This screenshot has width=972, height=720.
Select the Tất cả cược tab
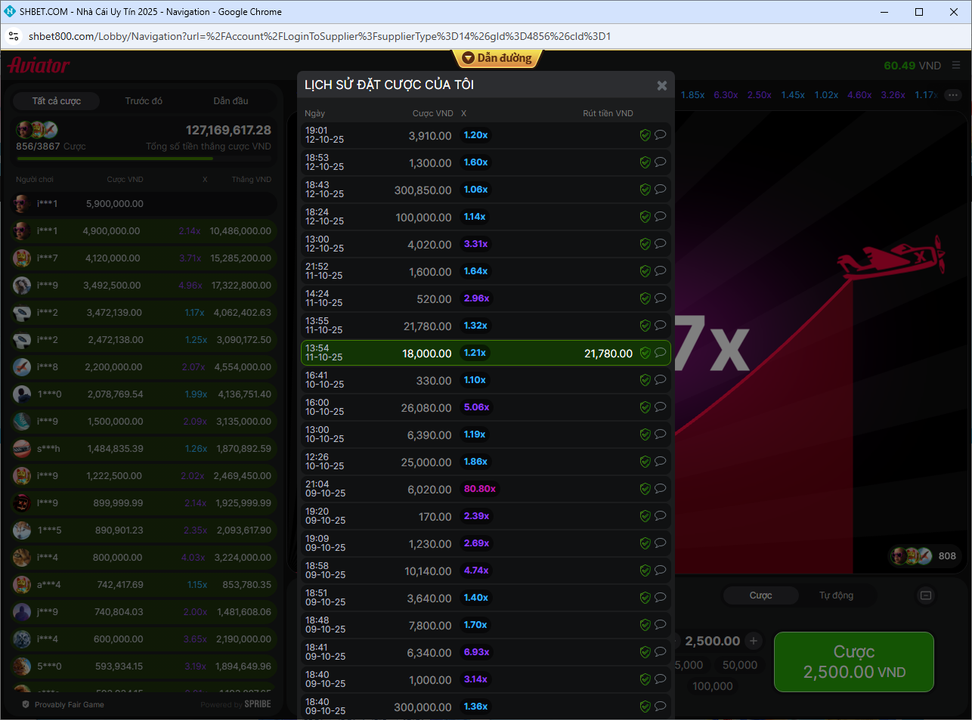point(56,101)
